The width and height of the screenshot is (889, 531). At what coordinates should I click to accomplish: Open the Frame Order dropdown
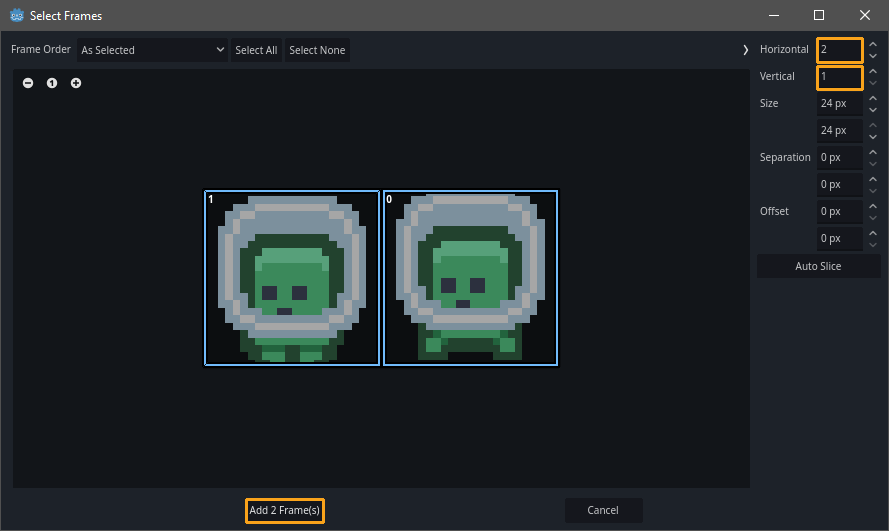(153, 50)
